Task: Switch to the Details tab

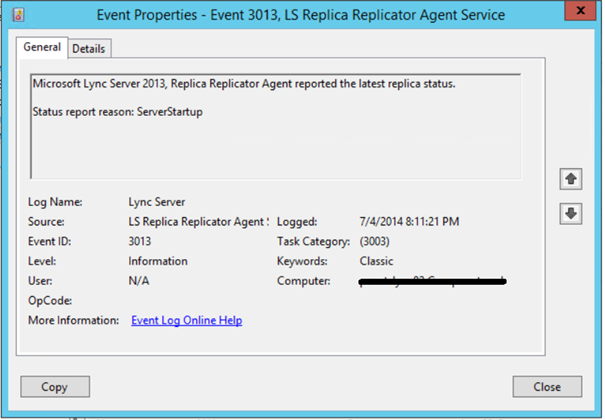Action: 89,48
